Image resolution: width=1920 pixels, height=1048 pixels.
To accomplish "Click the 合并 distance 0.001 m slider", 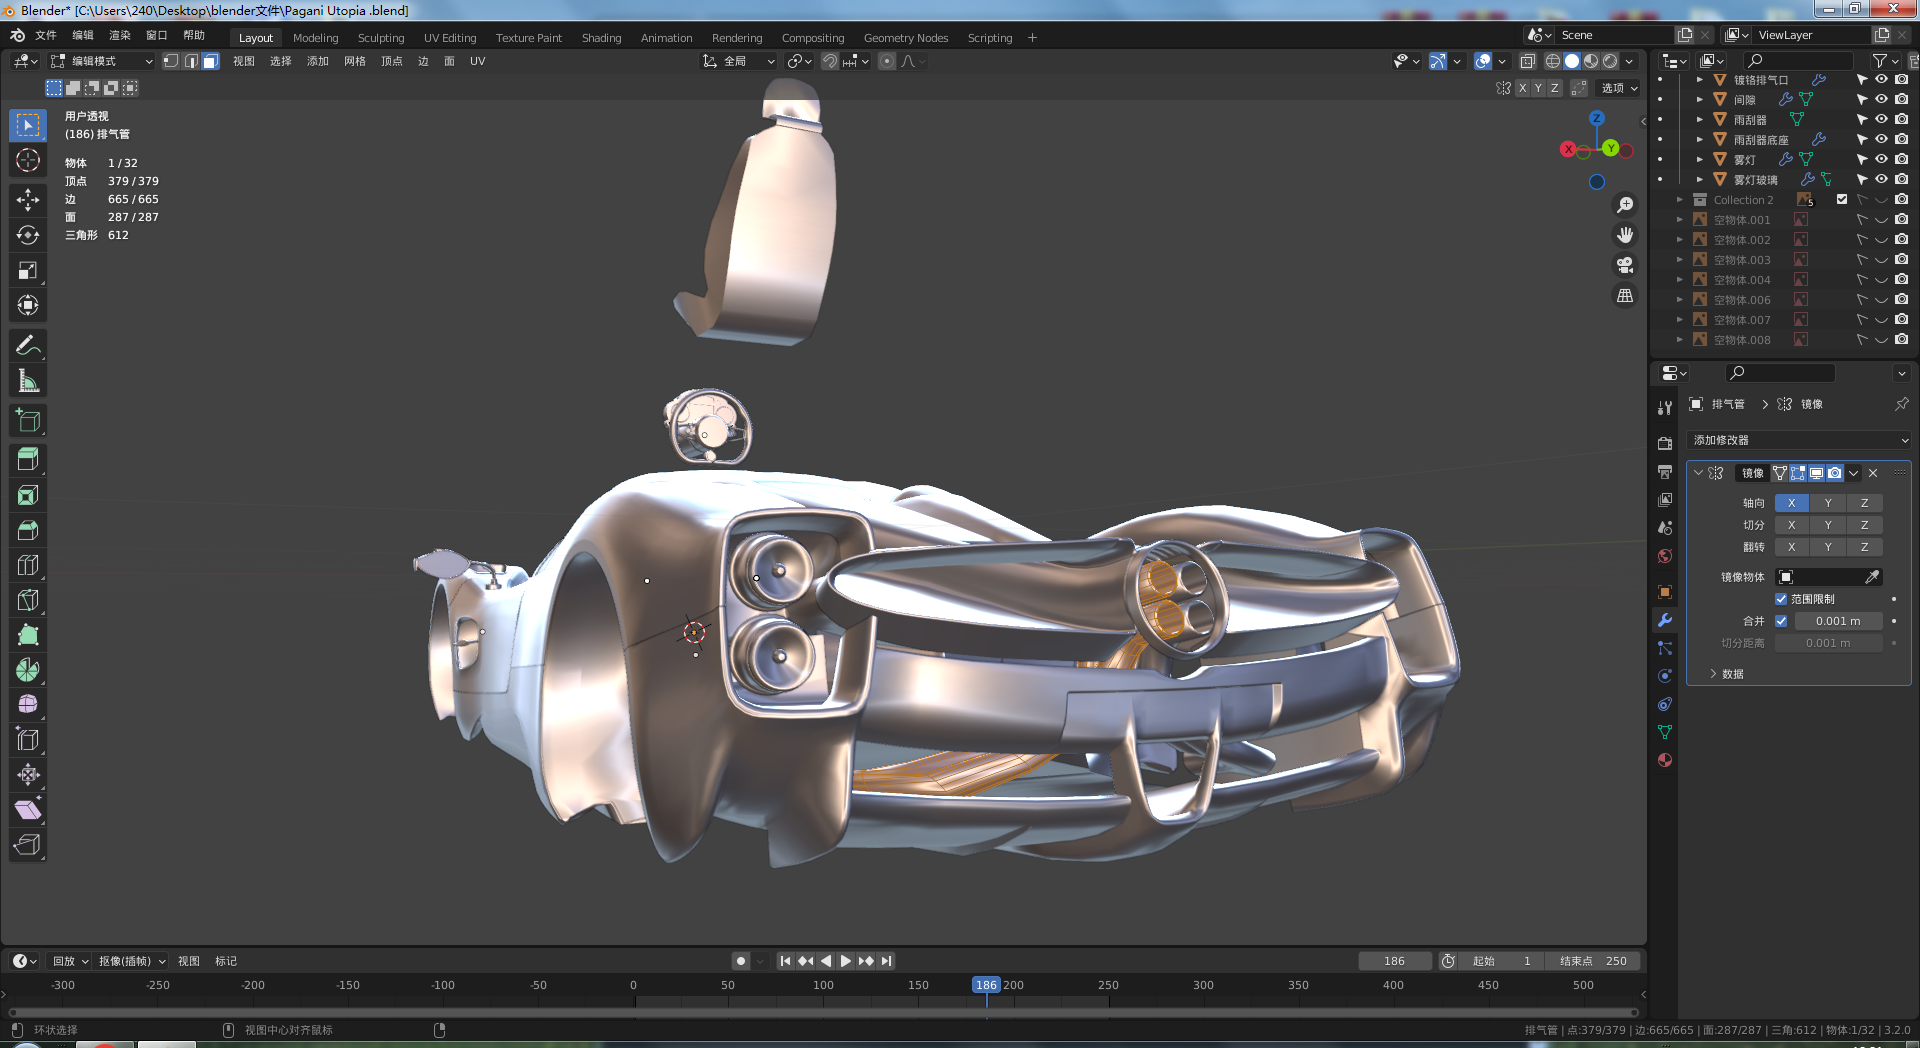I will 1838,621.
